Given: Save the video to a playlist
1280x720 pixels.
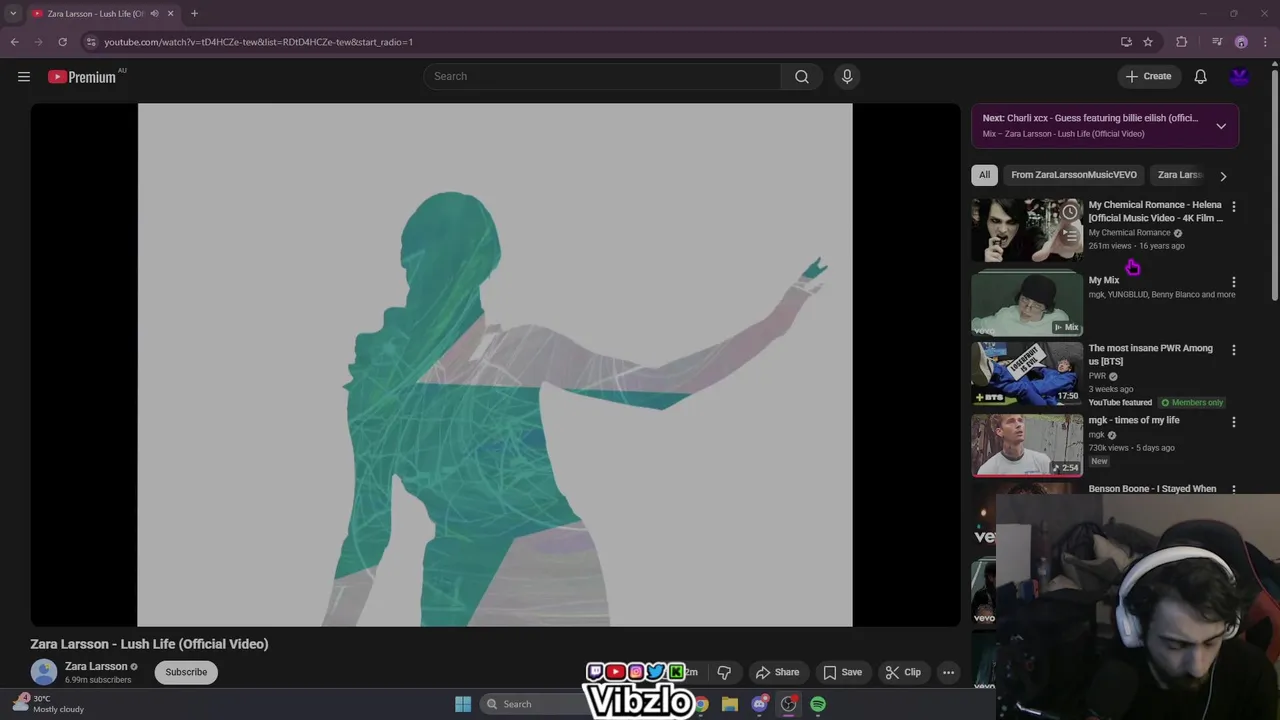Looking at the screenshot, I should pyautogui.click(x=842, y=672).
